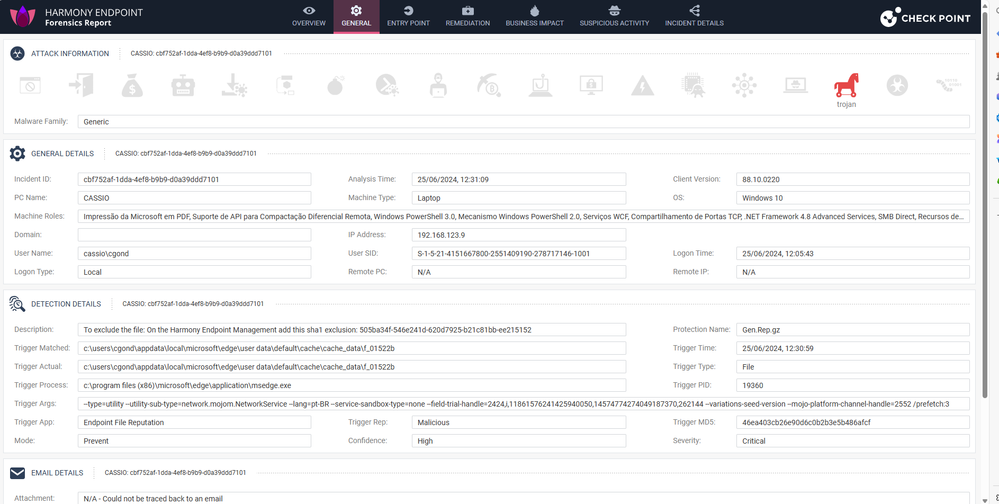999x504 pixels.
Task: Click the red trojan attack icon
Action: point(846,87)
